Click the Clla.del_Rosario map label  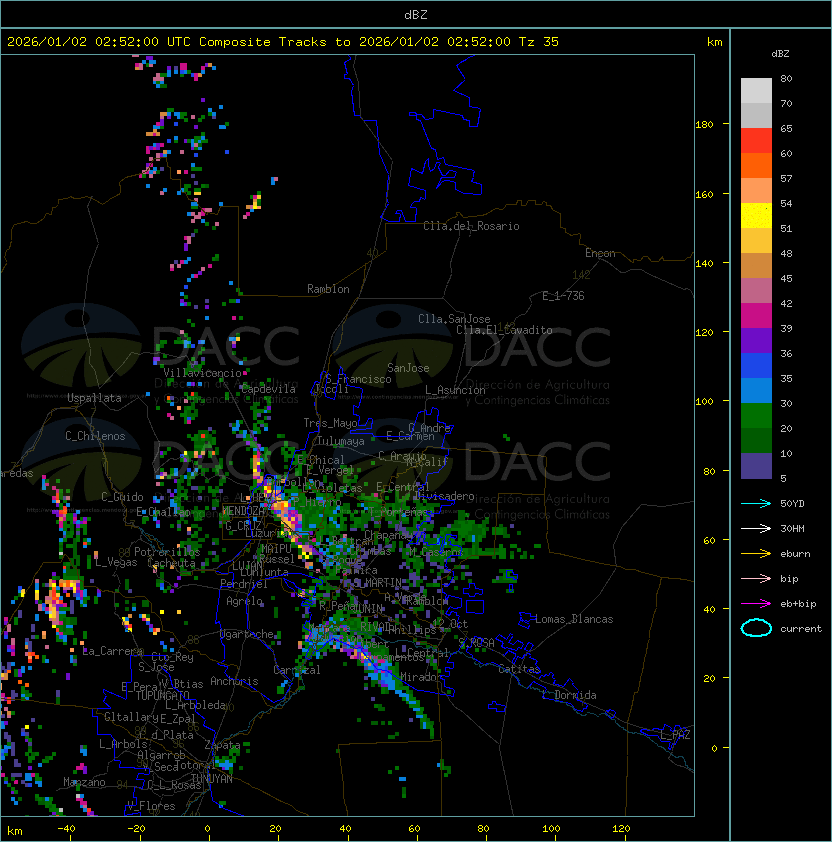[x=471, y=226]
